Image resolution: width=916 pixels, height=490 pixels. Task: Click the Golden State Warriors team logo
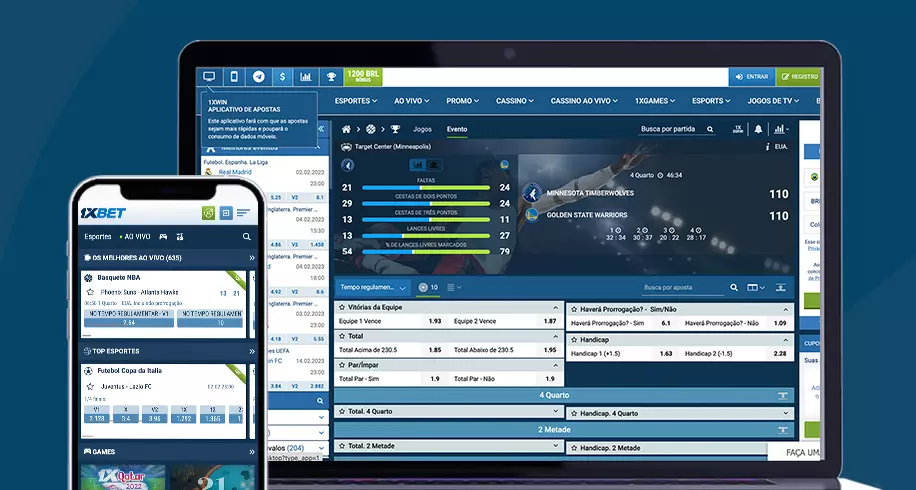pyautogui.click(x=532, y=215)
